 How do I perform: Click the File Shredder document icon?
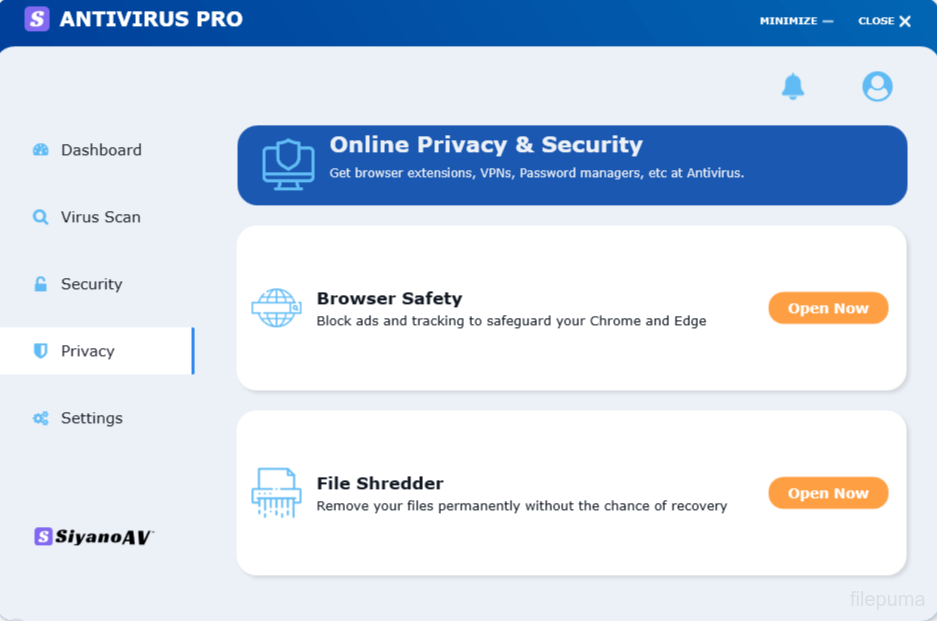(276, 493)
